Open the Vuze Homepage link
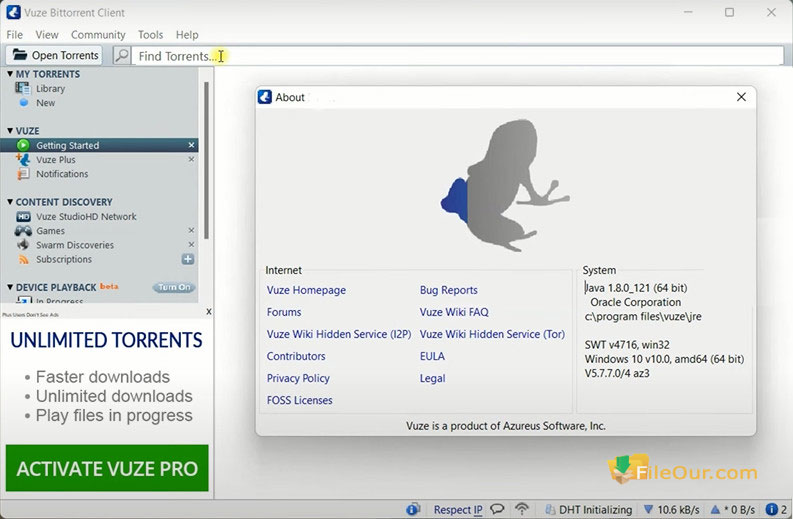Viewport: 793px width, 519px height. (x=306, y=290)
